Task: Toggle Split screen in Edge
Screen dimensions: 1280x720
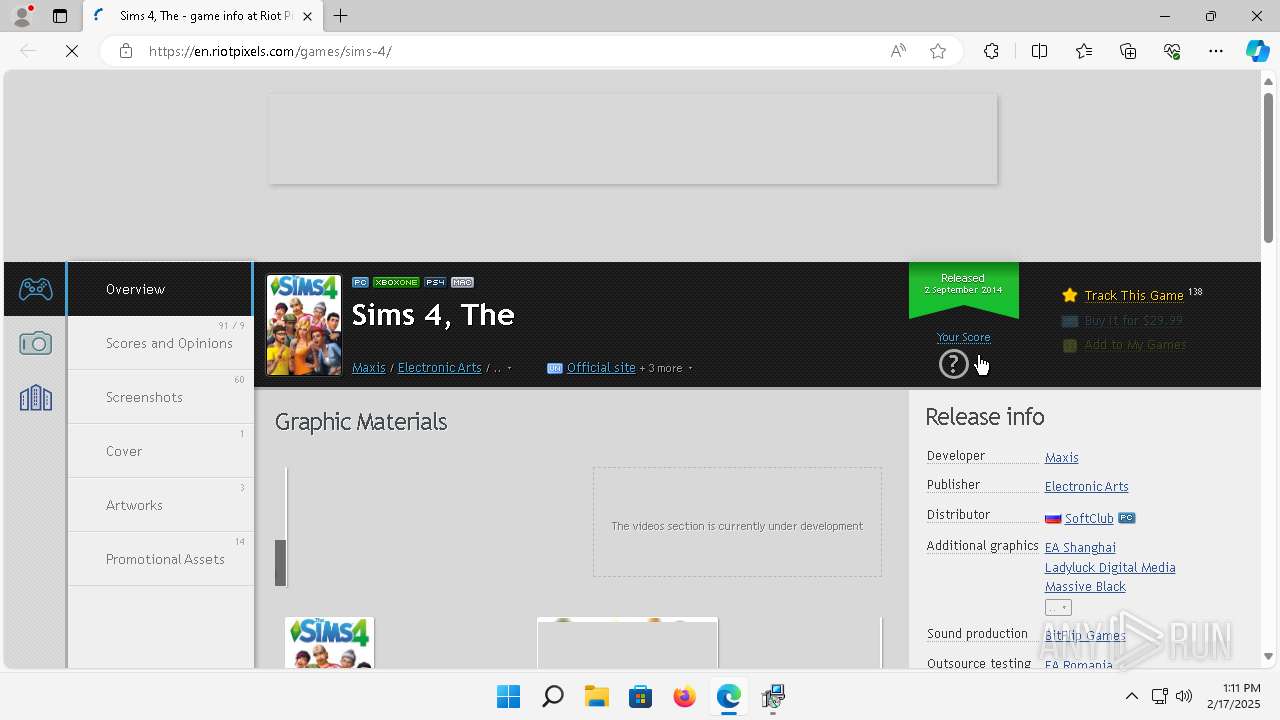Action: [1039, 51]
